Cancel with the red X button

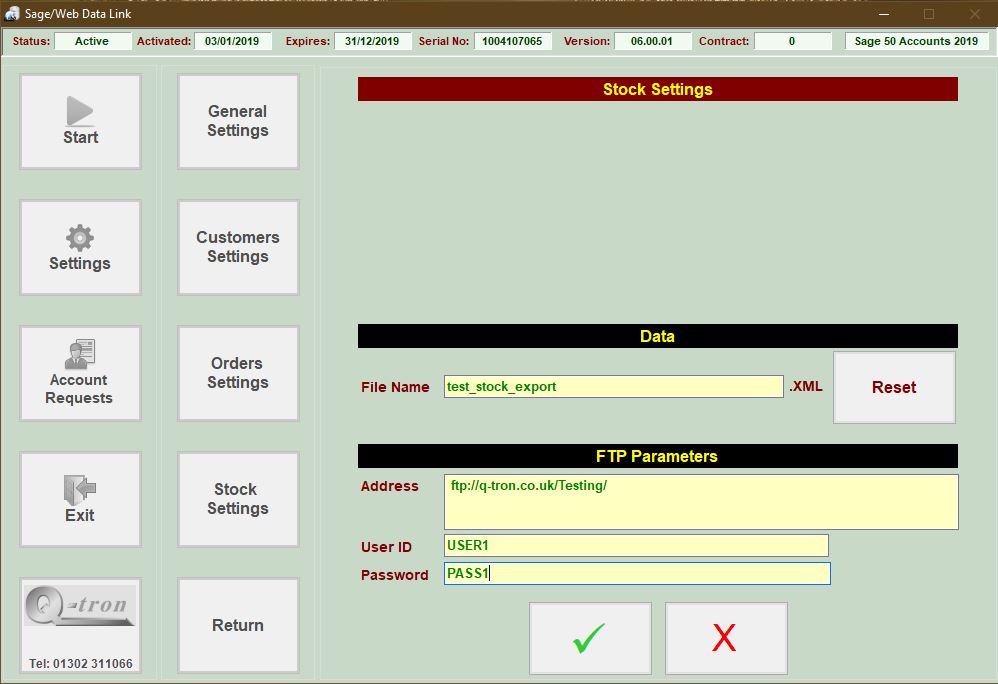tap(726, 638)
